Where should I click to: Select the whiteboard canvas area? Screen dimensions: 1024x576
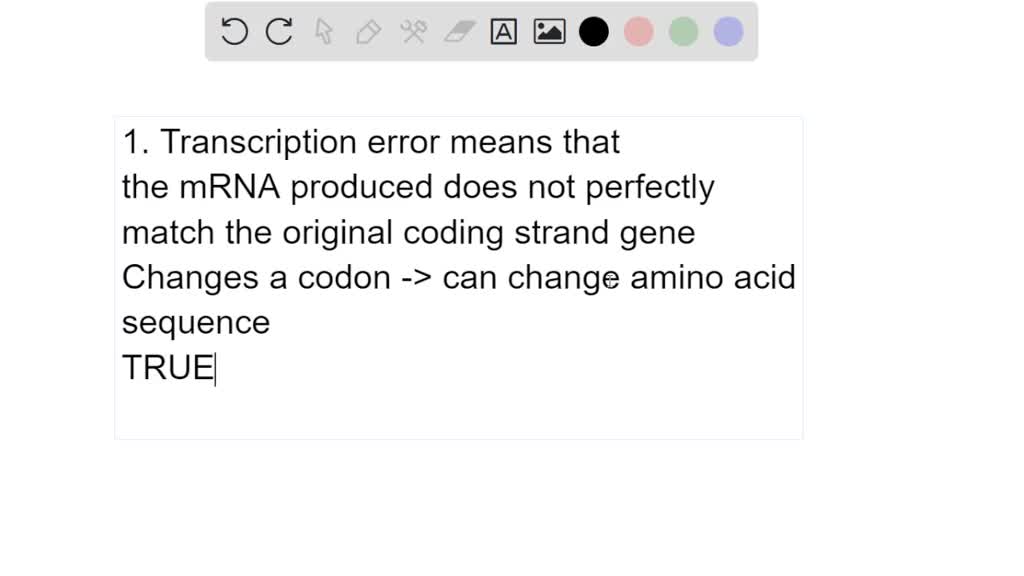[460, 275]
